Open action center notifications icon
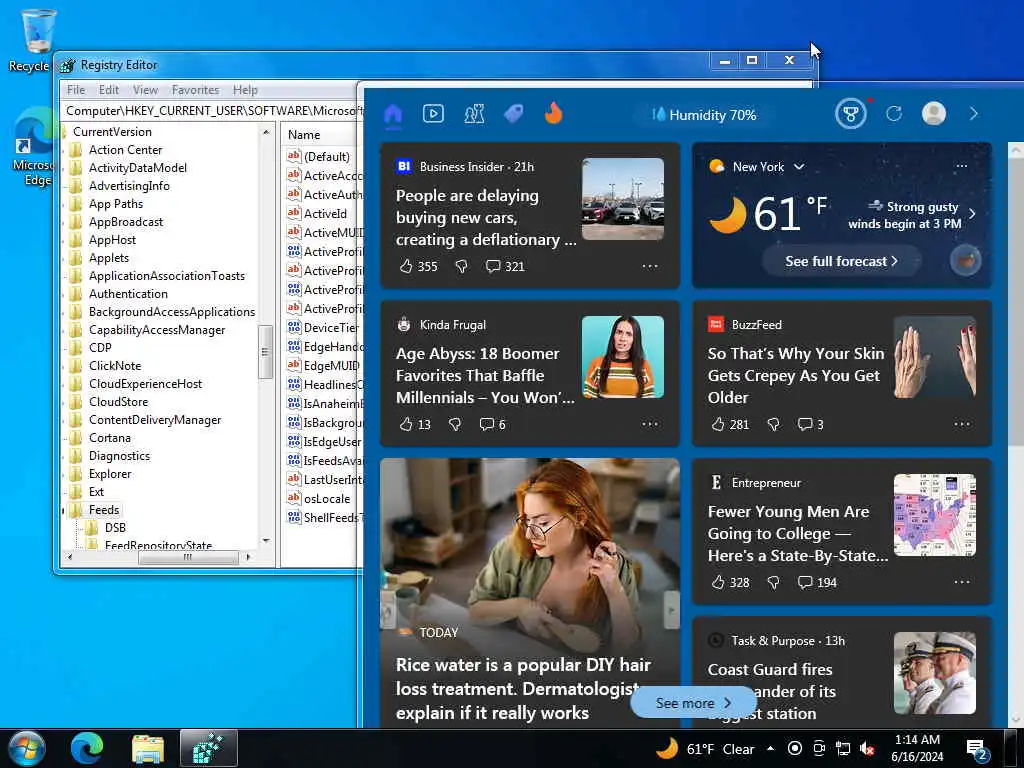1024x768 pixels. click(976, 750)
